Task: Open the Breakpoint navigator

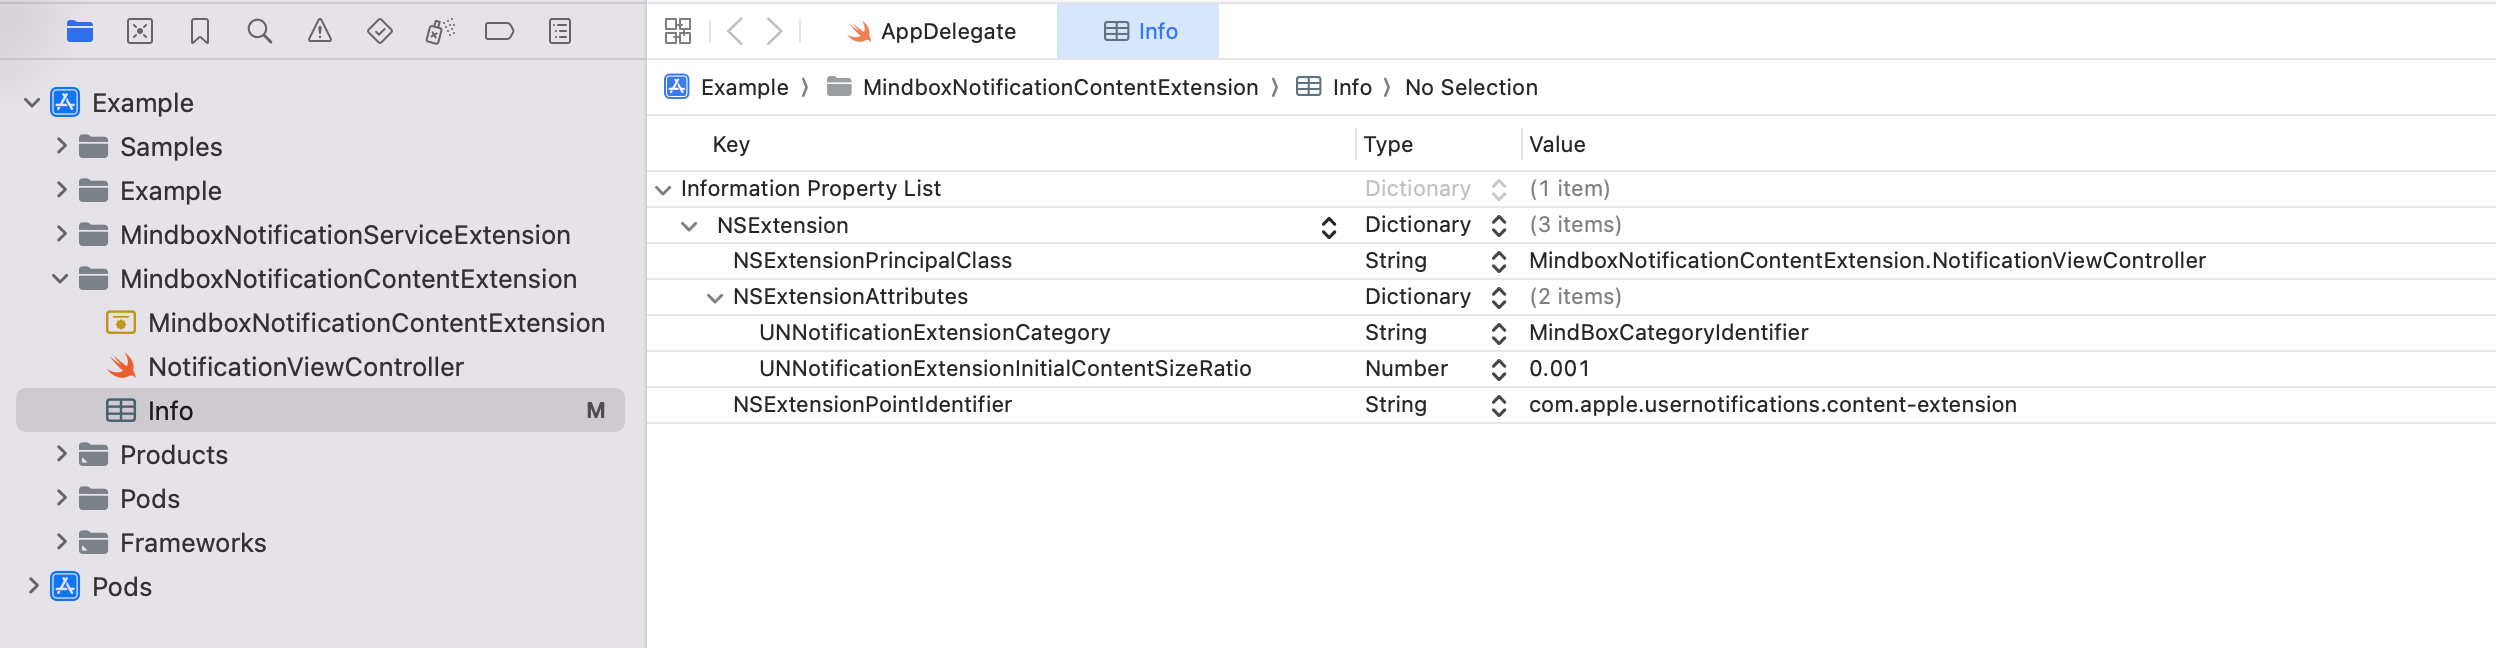Action: point(499,32)
